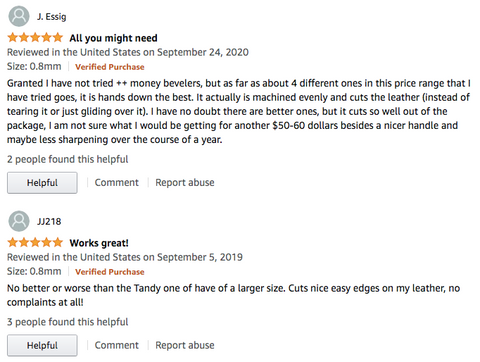Mark JJ218's review as Helpful

tap(42, 345)
